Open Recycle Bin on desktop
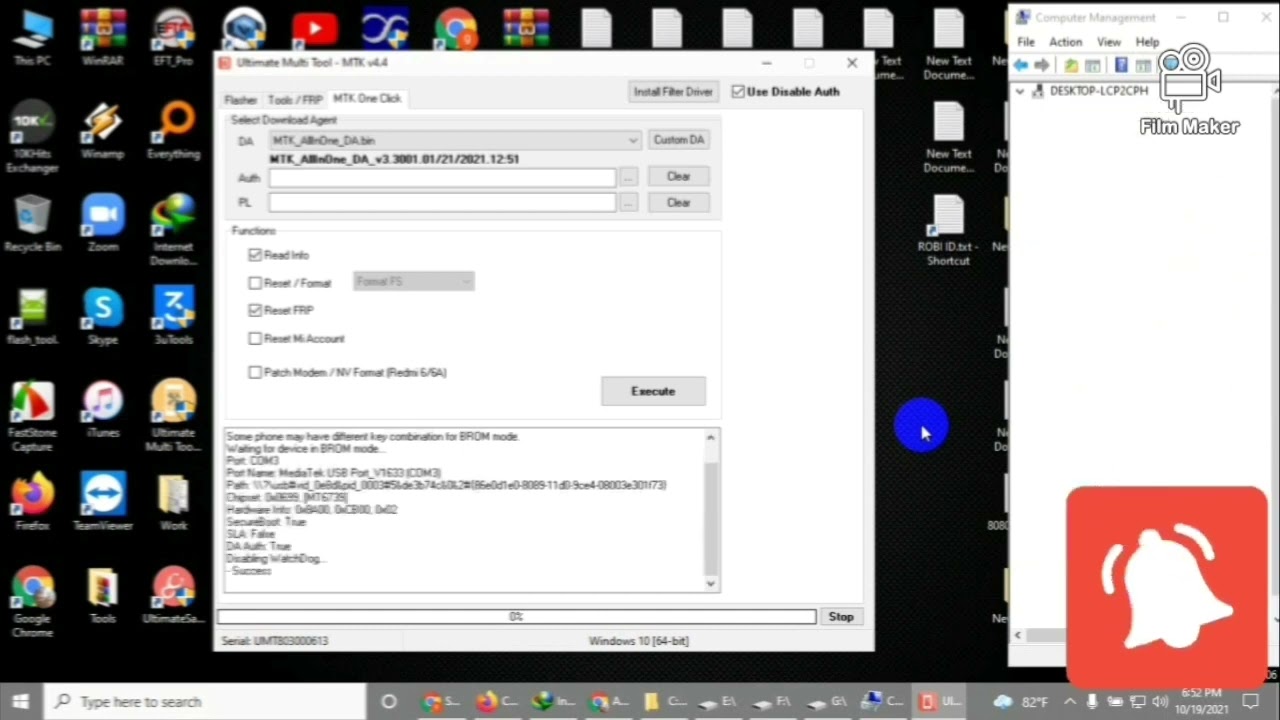This screenshot has width=1280, height=720. (32, 223)
